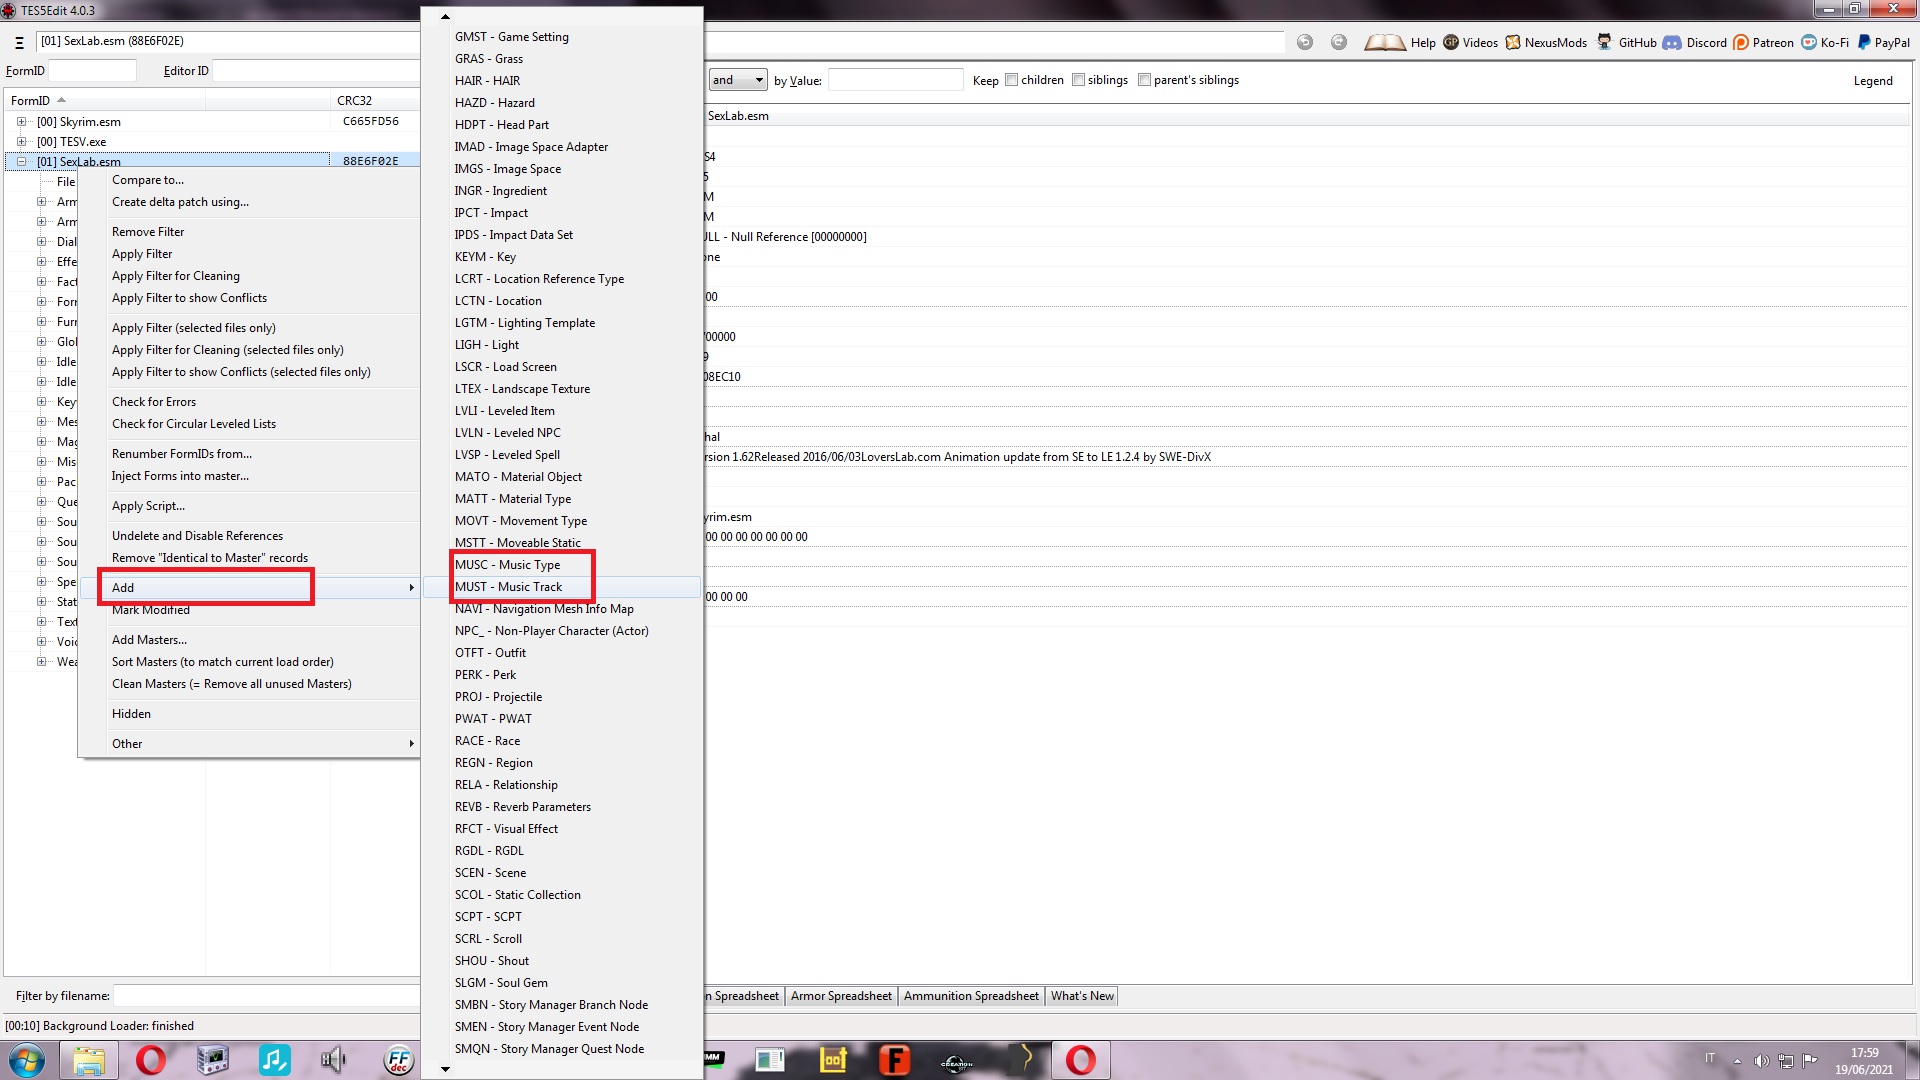Expand the [00] Skyrim.esm tree node
This screenshot has width=1920, height=1080.
pyautogui.click(x=21, y=122)
